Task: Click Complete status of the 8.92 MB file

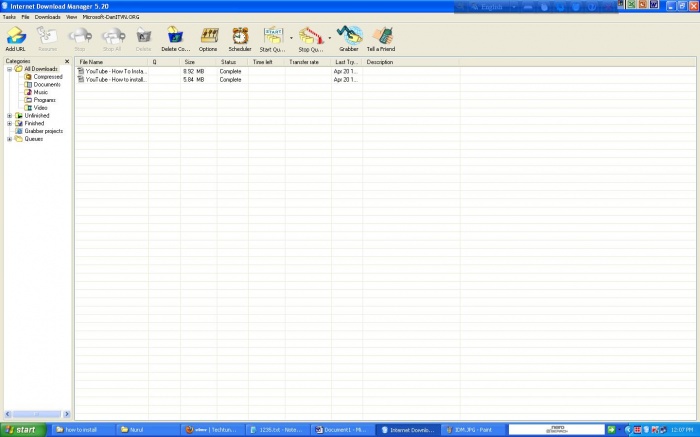Action: (x=230, y=71)
